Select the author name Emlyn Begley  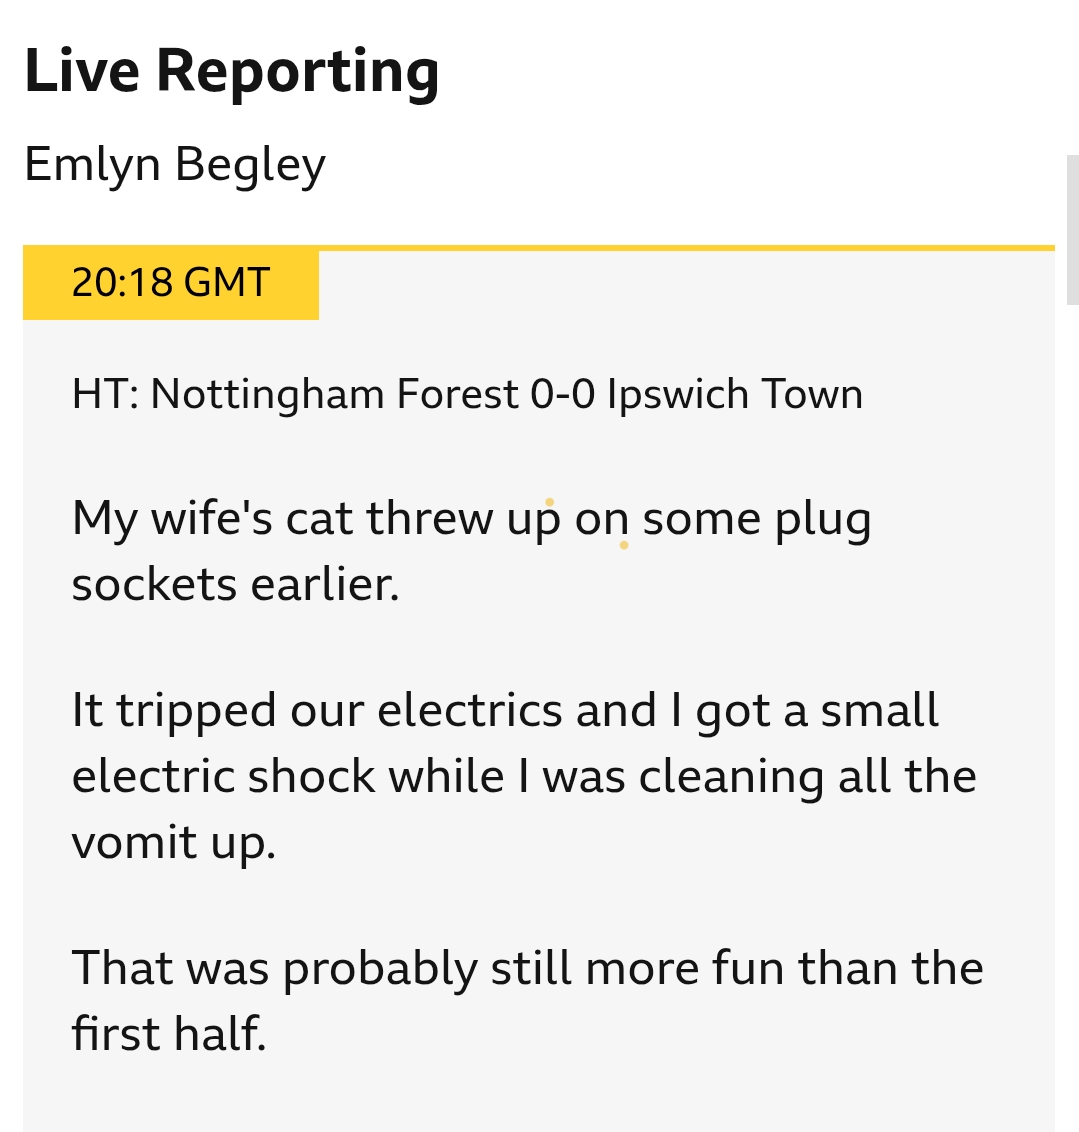point(175,165)
